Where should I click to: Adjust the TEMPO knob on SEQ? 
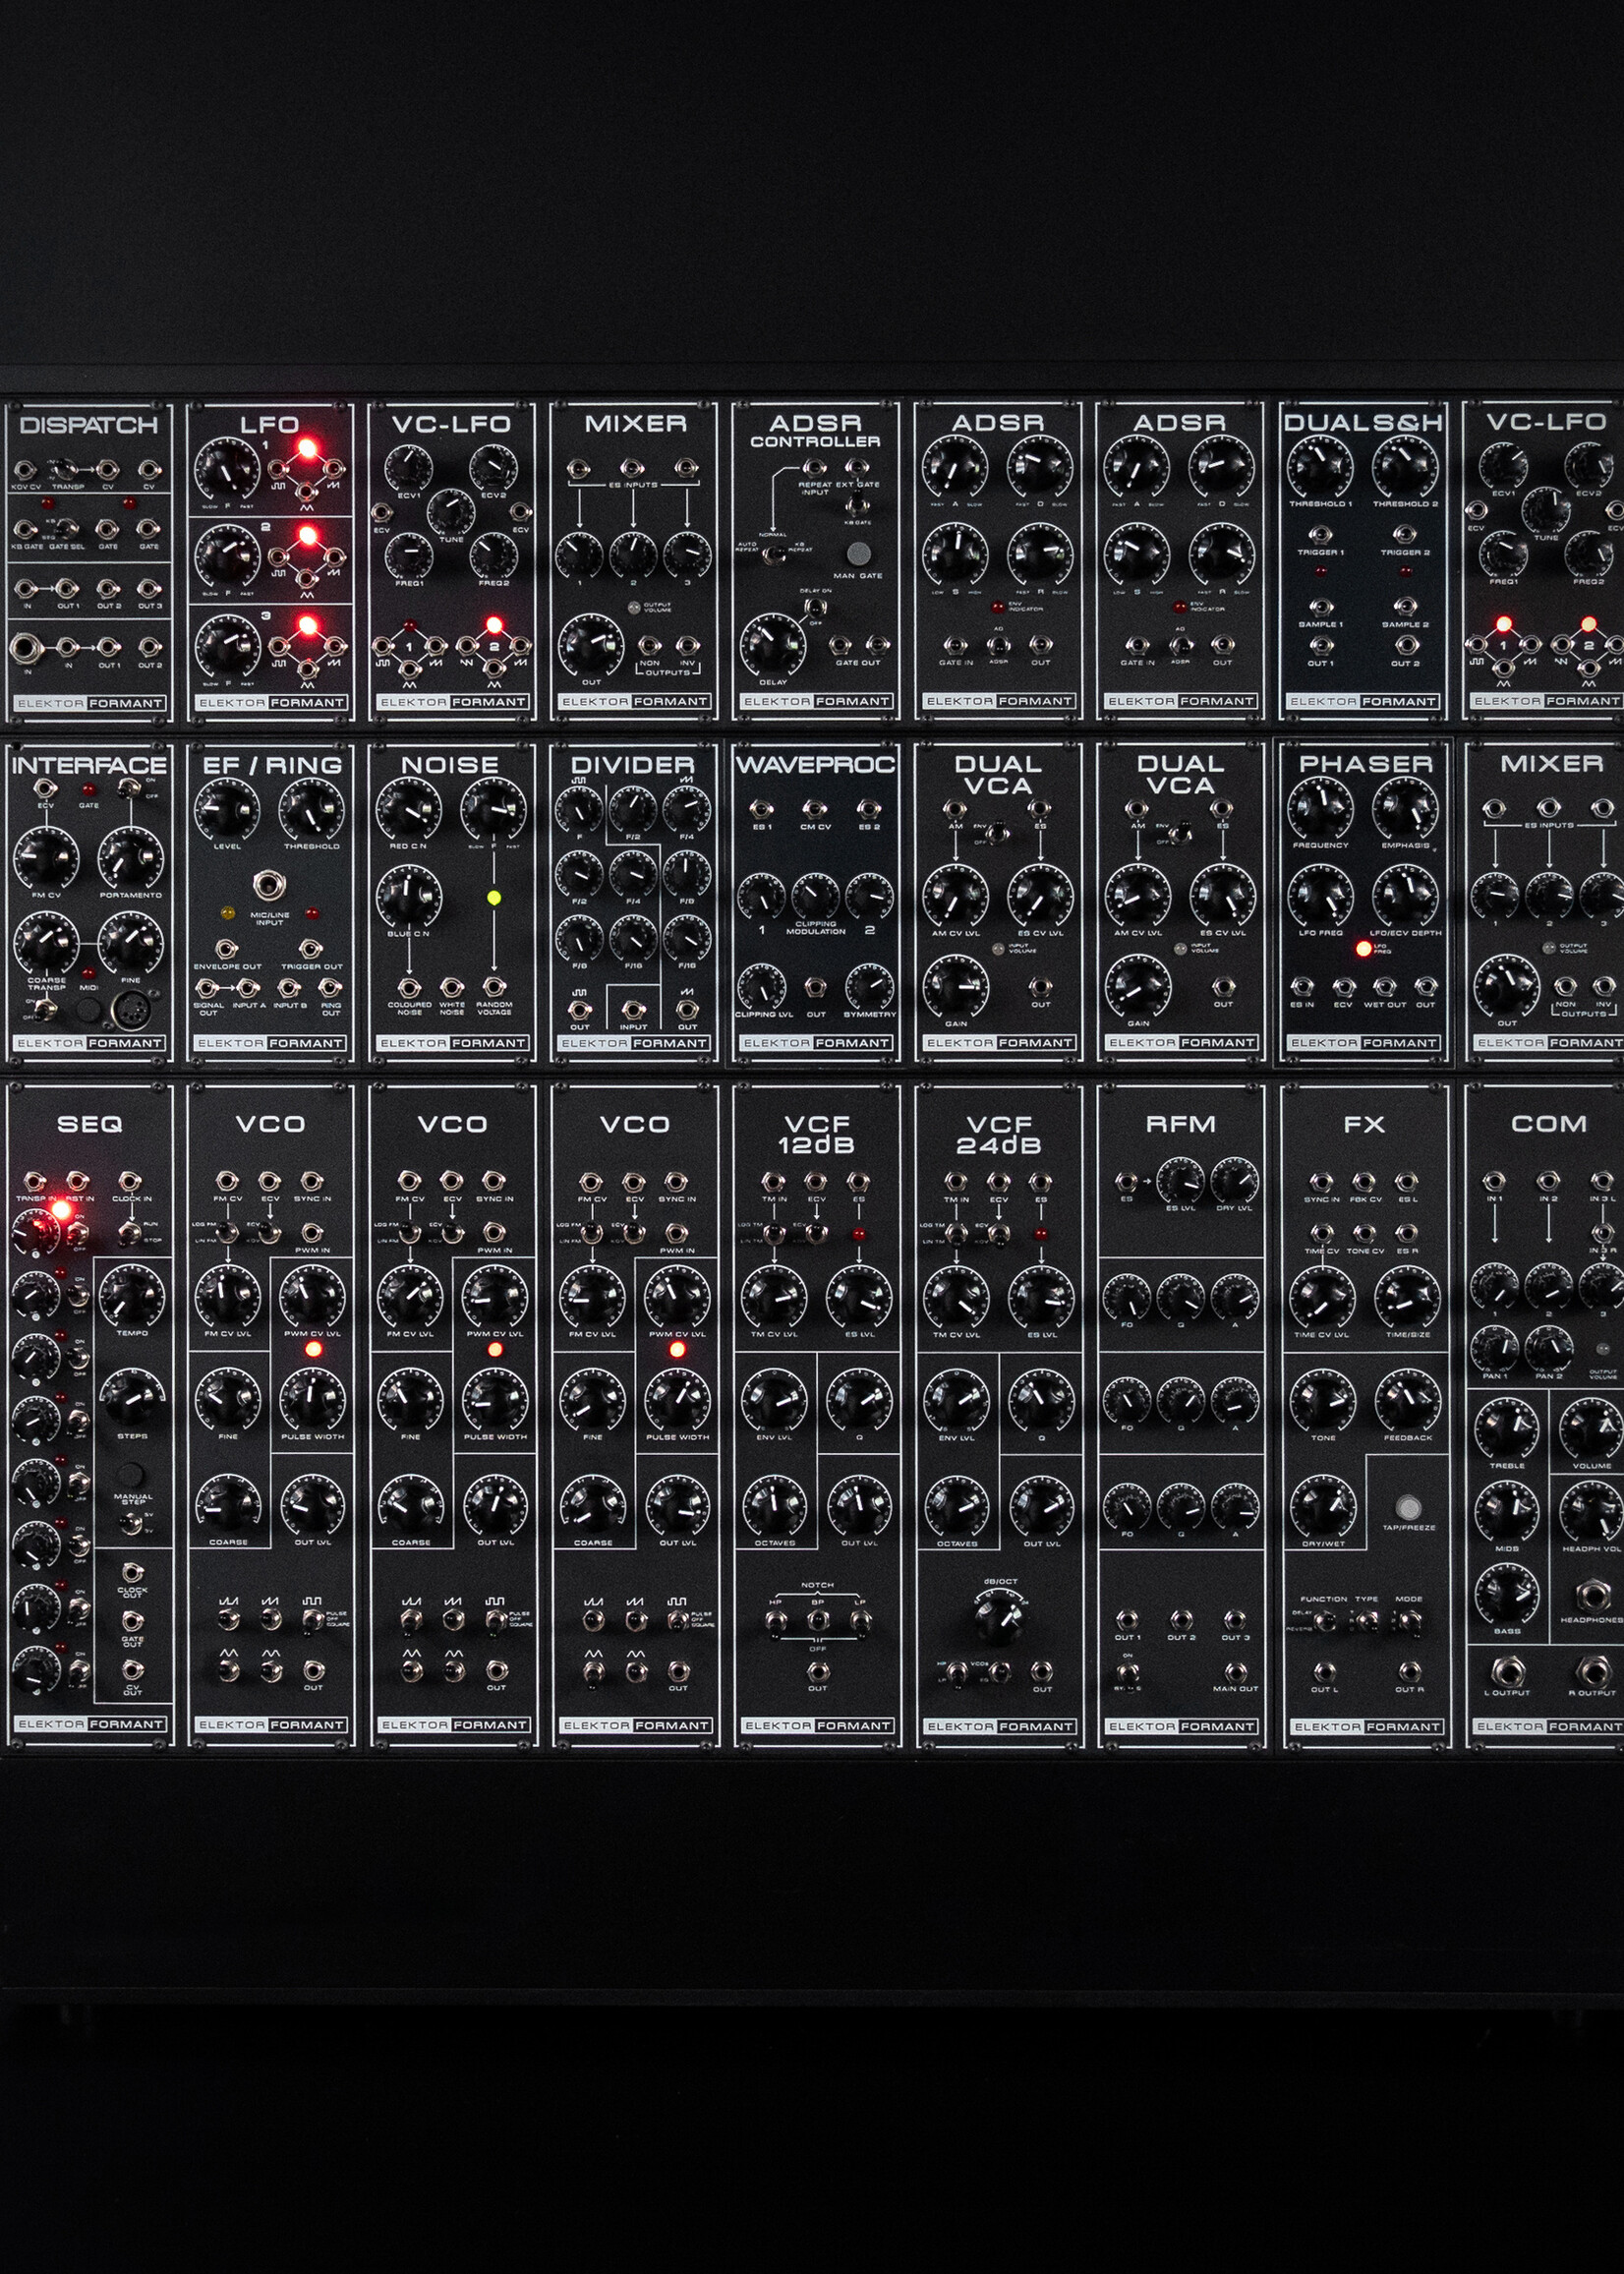pos(131,1295)
